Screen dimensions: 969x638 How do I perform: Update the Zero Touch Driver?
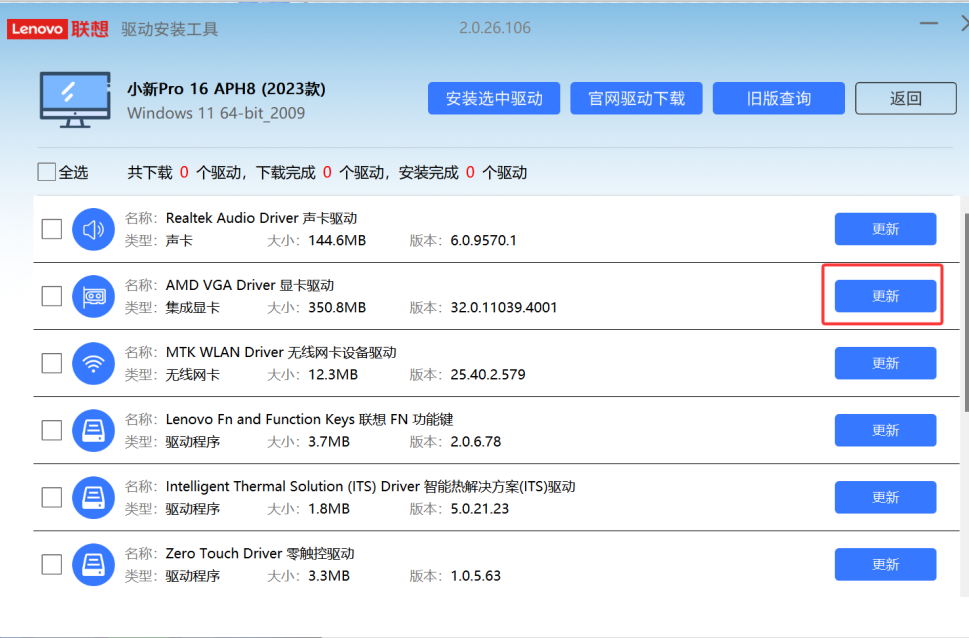point(886,564)
